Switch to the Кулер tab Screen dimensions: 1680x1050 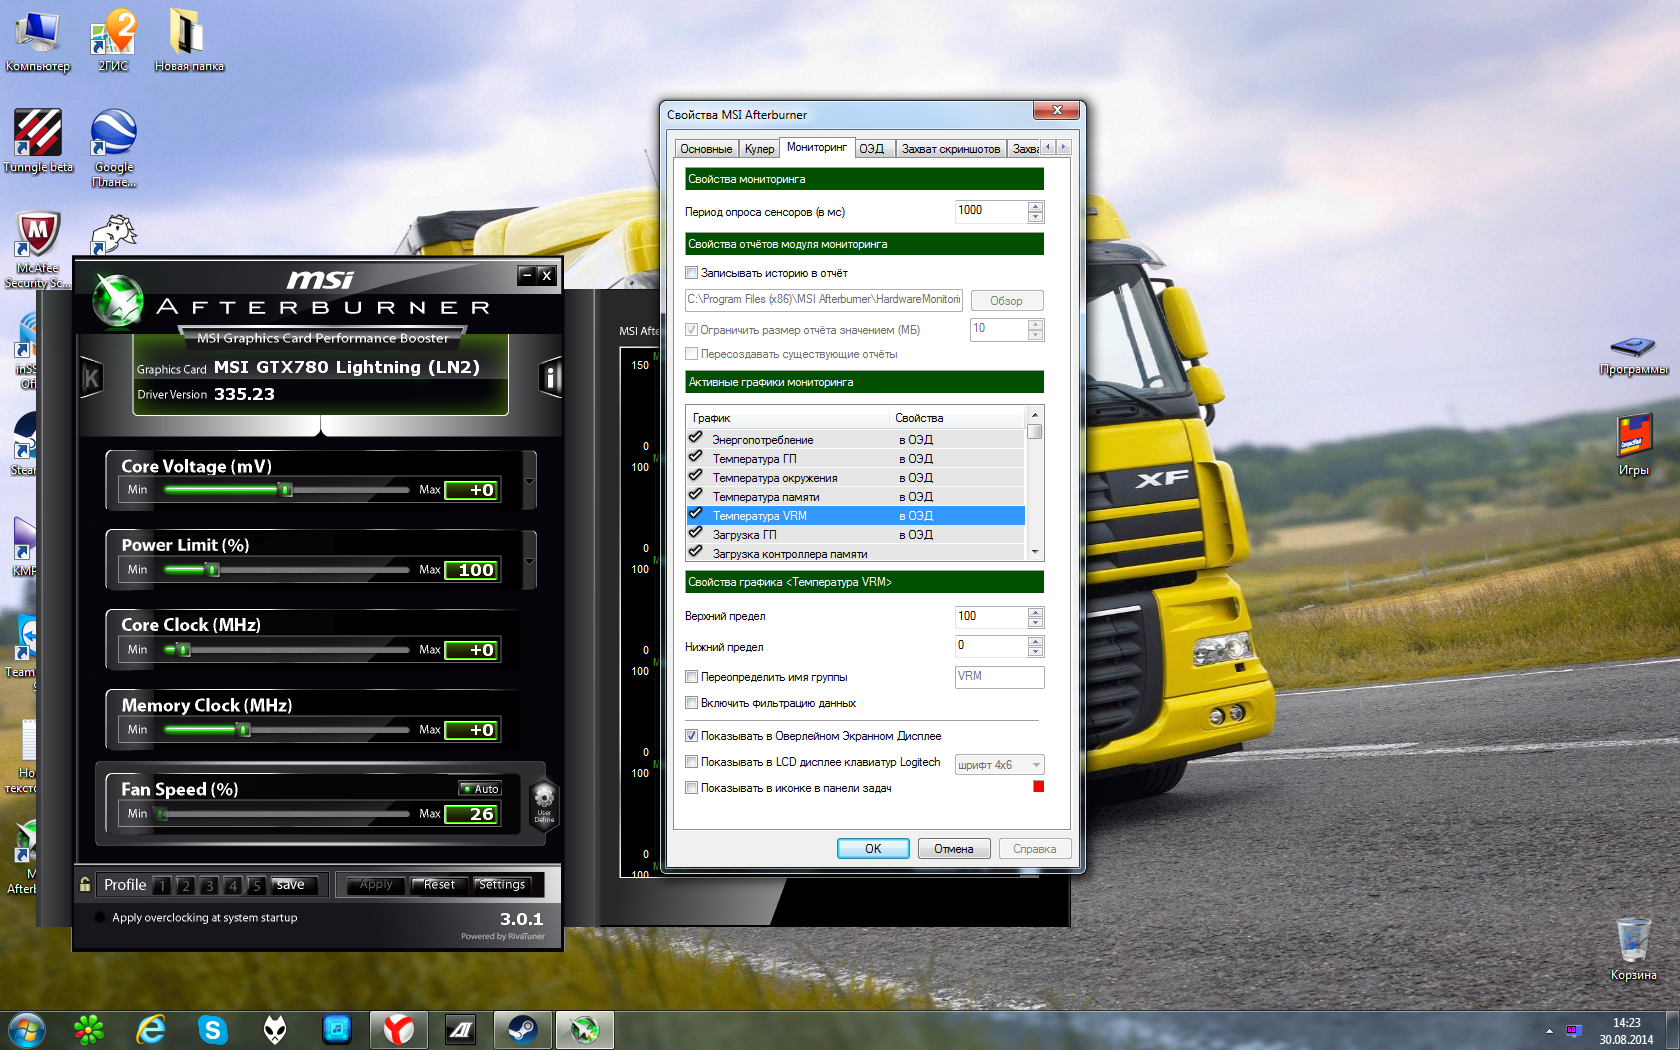click(x=759, y=149)
